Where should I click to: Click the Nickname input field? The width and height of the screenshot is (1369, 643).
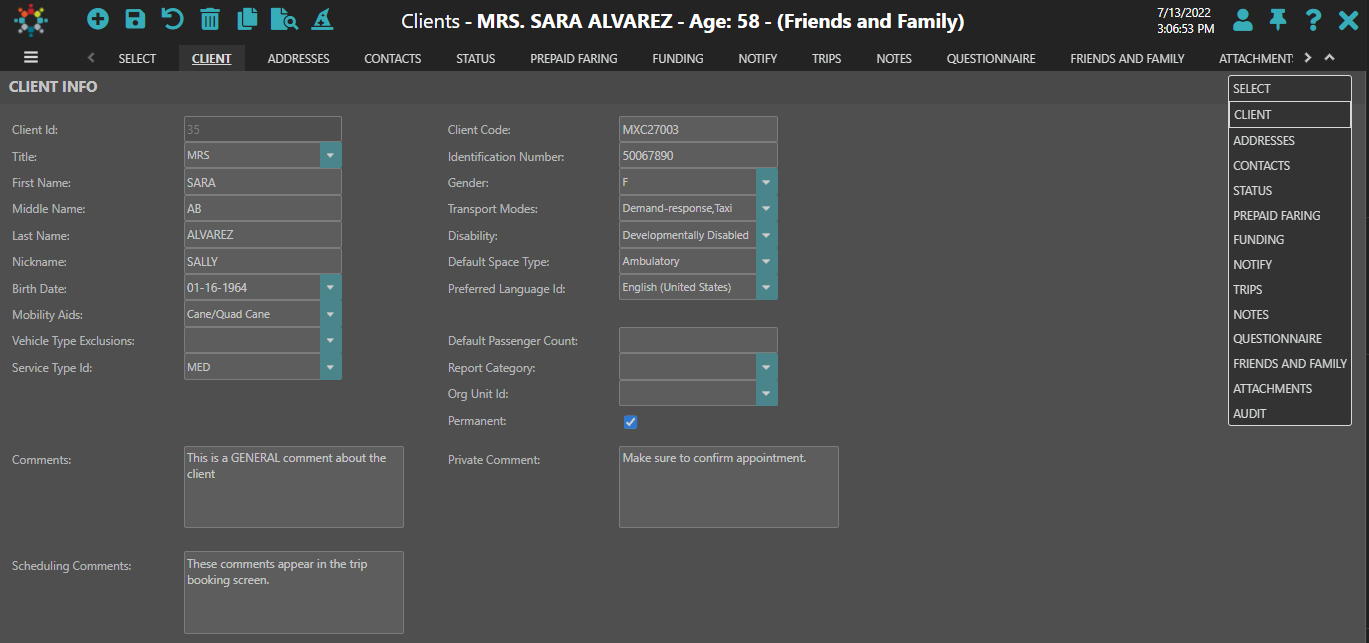[262, 262]
